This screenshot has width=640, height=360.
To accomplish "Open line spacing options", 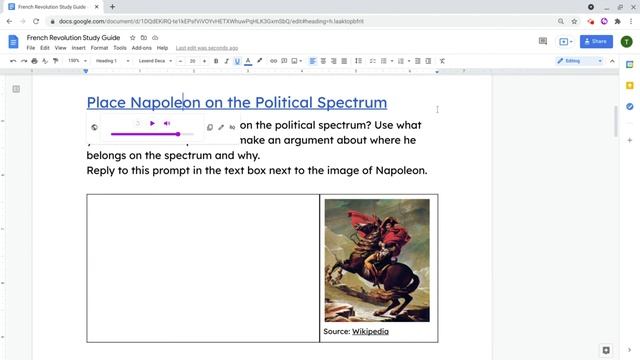I will [358, 61].
